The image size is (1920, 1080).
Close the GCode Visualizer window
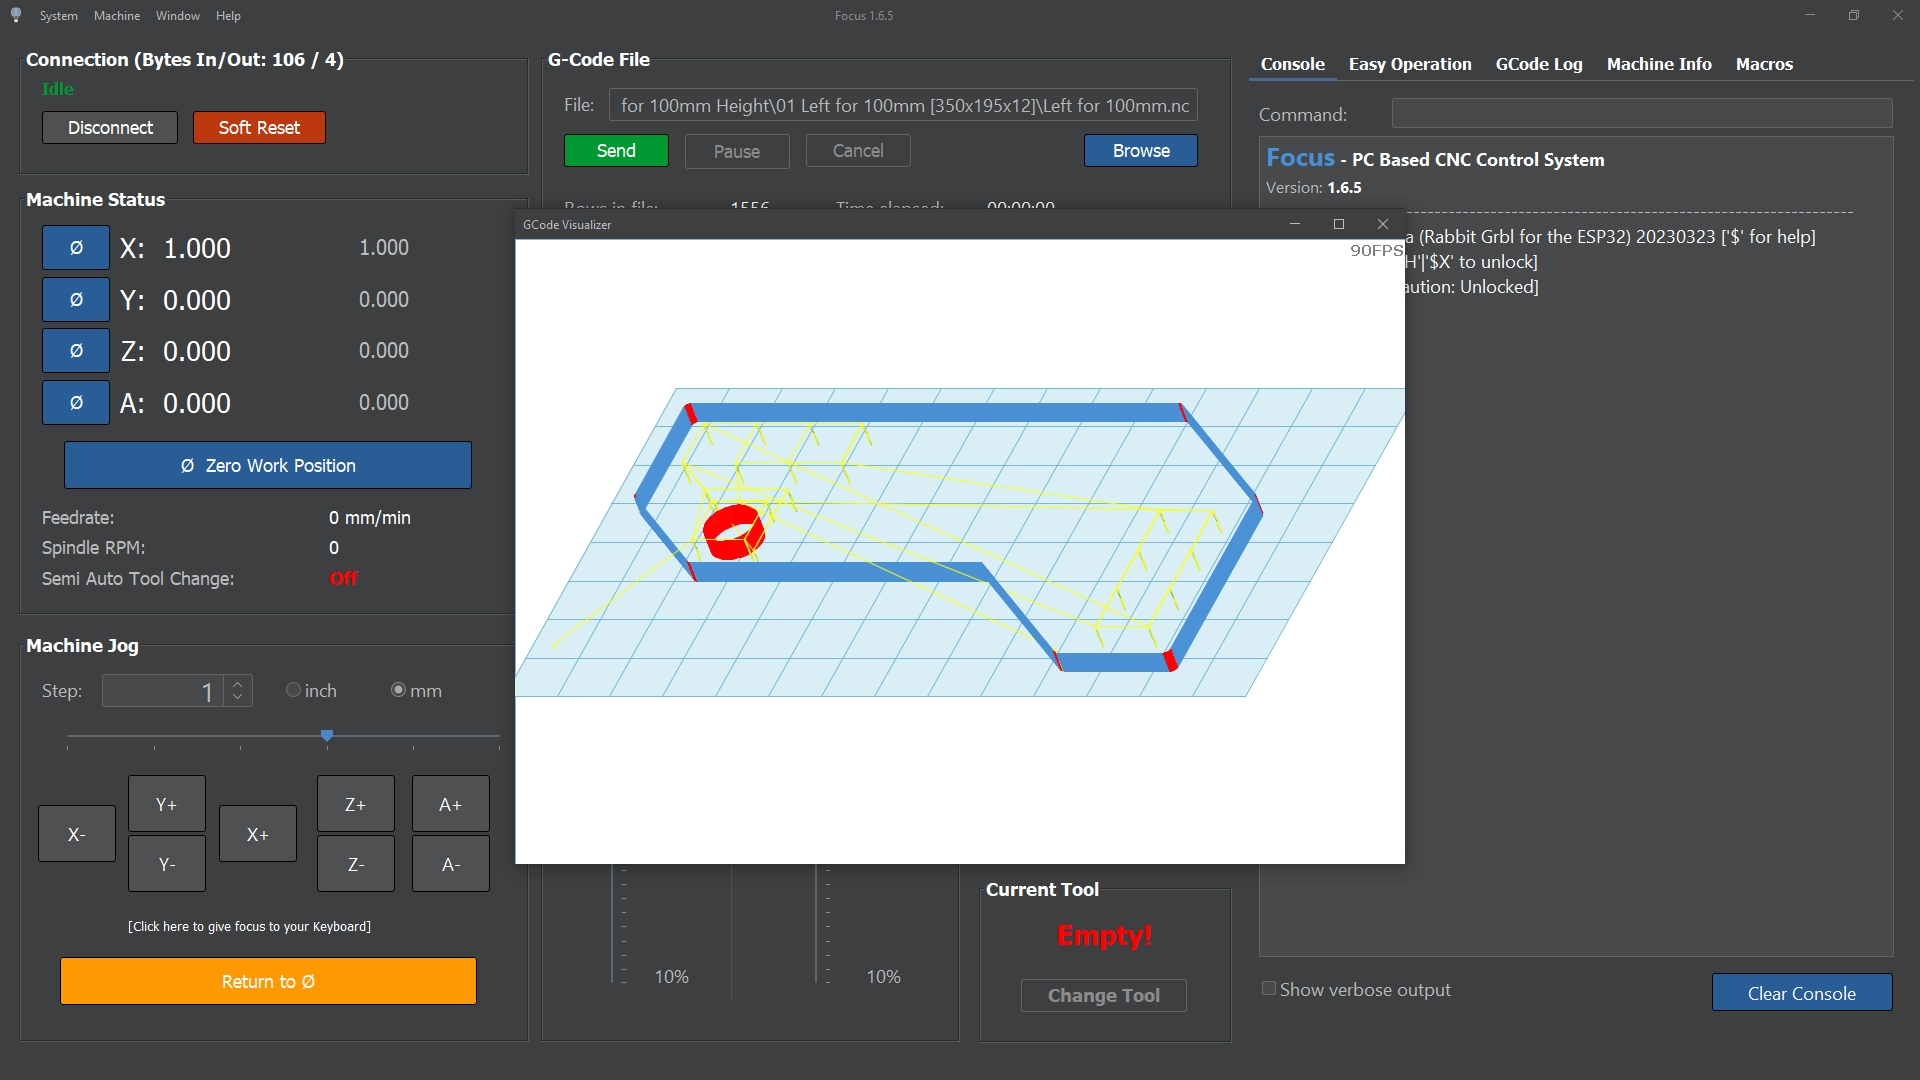point(1383,224)
